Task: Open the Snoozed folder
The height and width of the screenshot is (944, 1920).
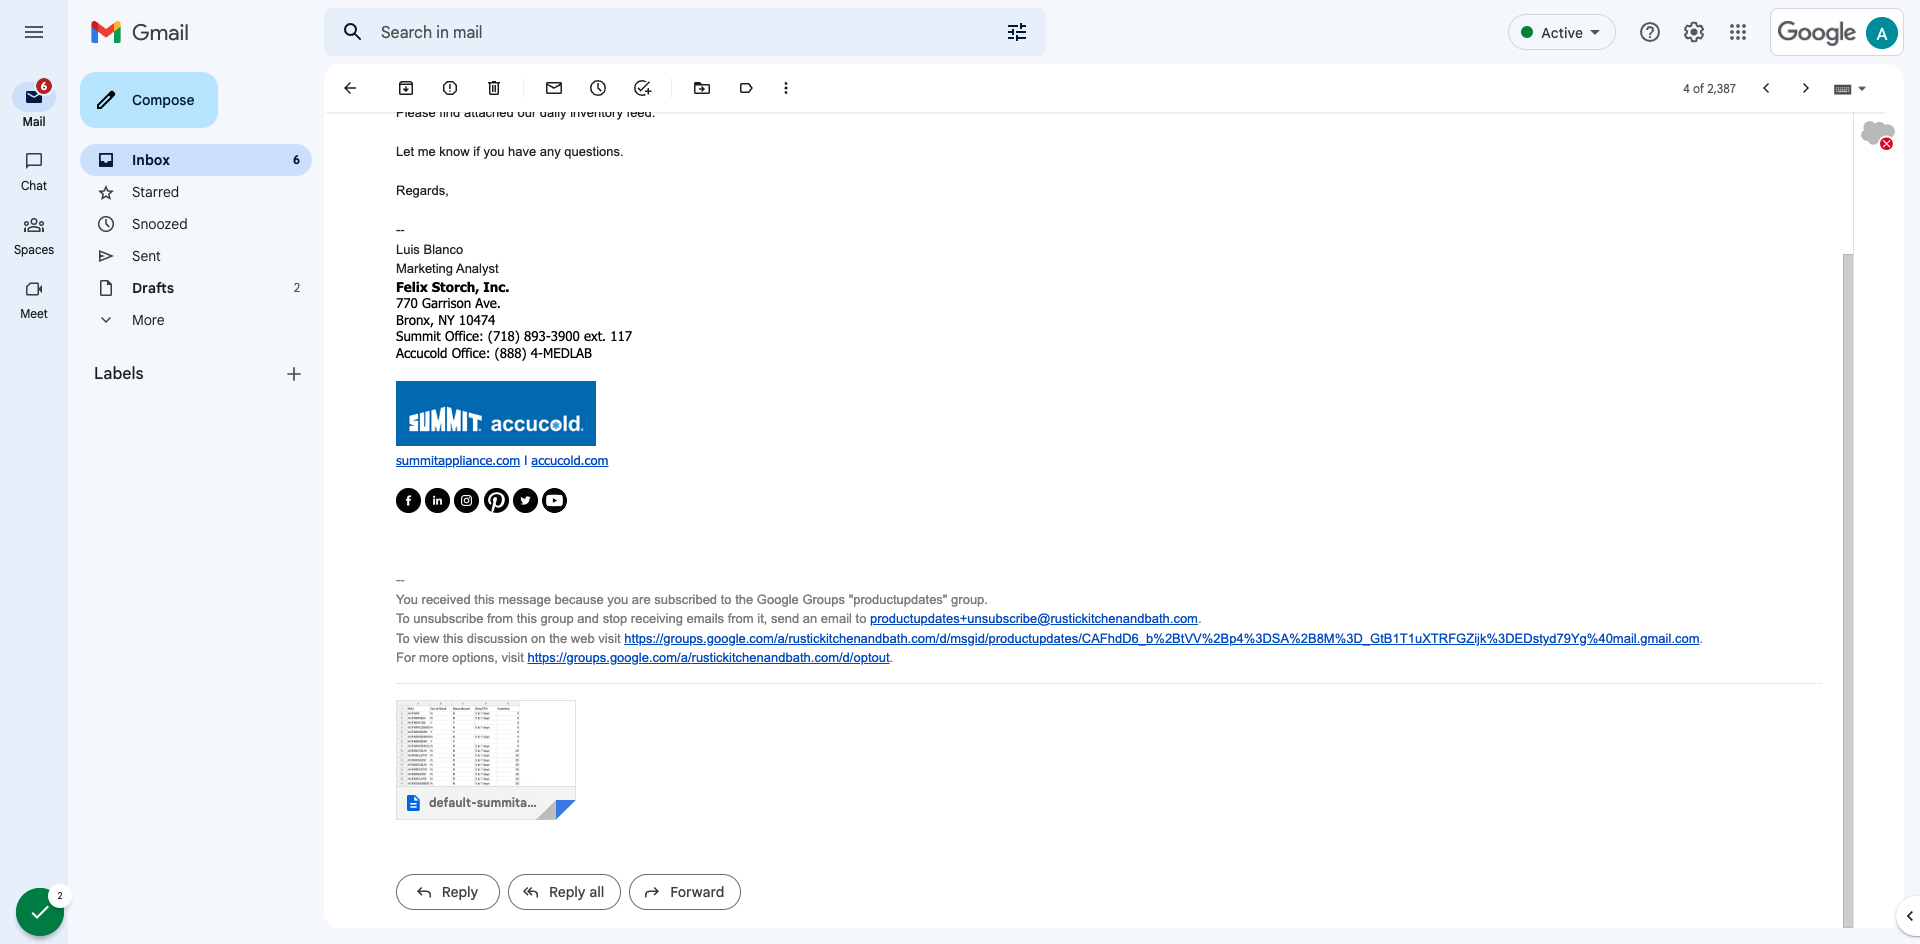Action: (196, 224)
